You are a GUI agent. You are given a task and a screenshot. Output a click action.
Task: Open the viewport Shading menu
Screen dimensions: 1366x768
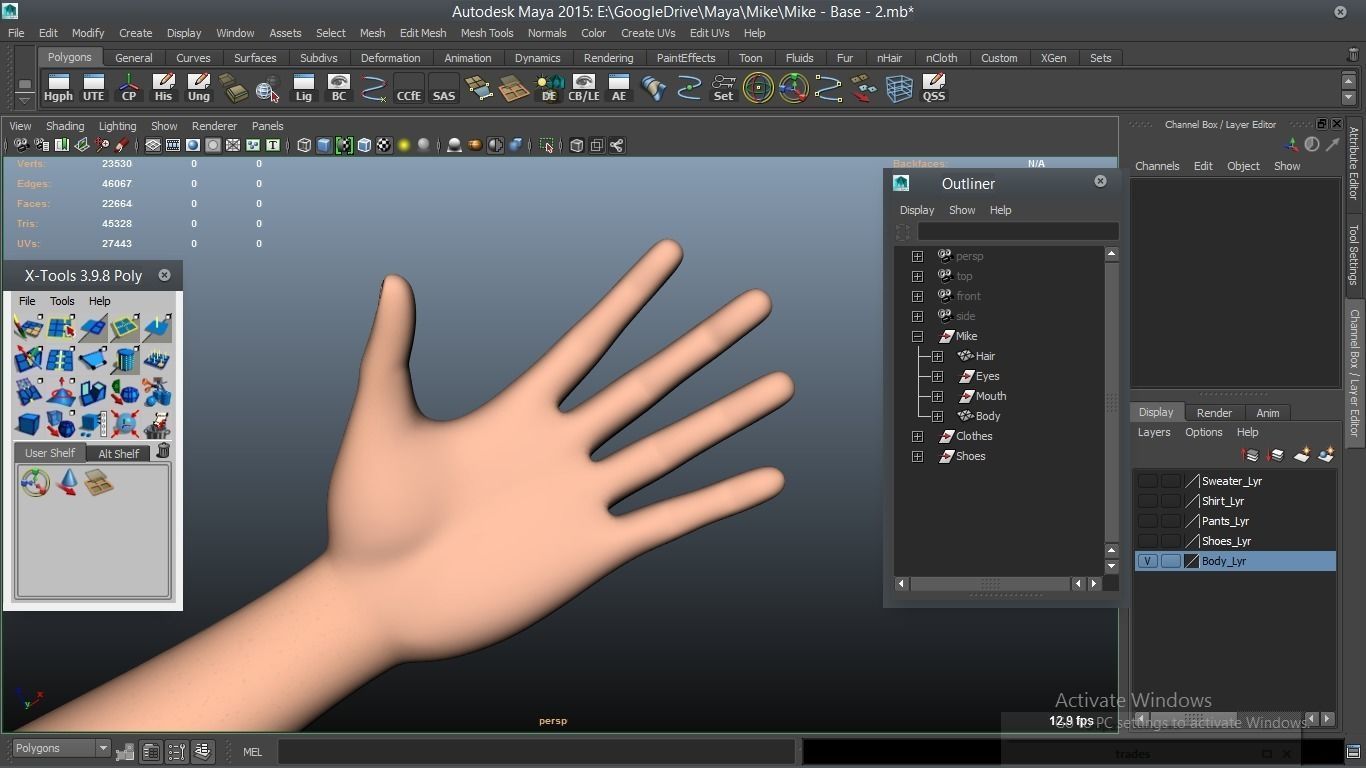pyautogui.click(x=65, y=126)
